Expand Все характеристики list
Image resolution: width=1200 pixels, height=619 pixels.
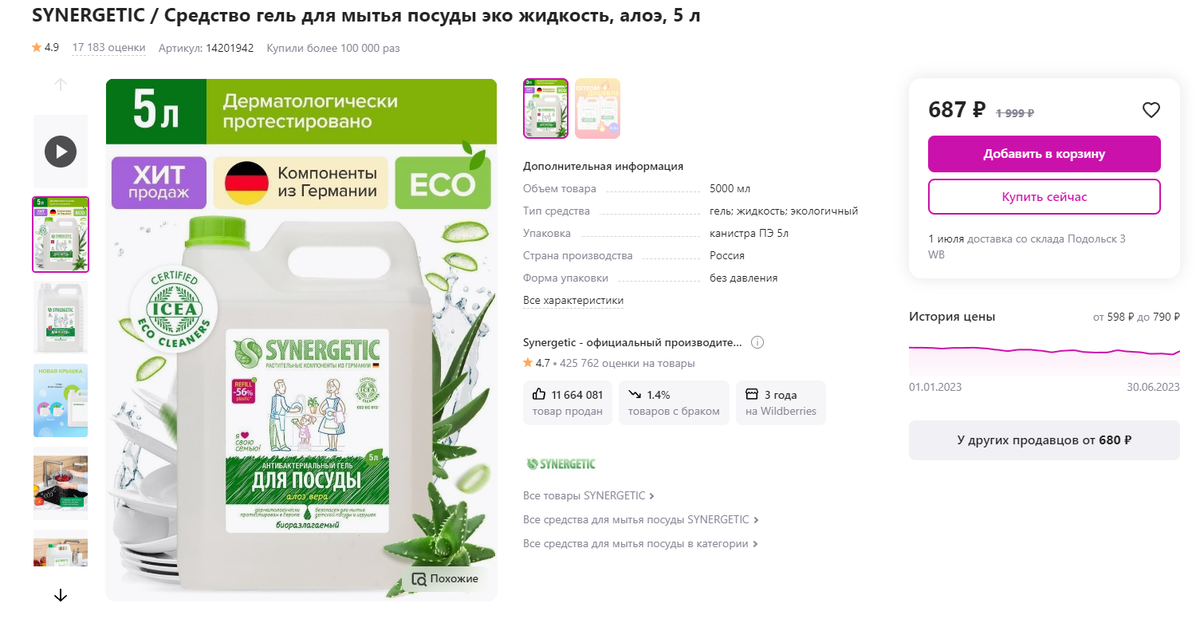click(573, 300)
